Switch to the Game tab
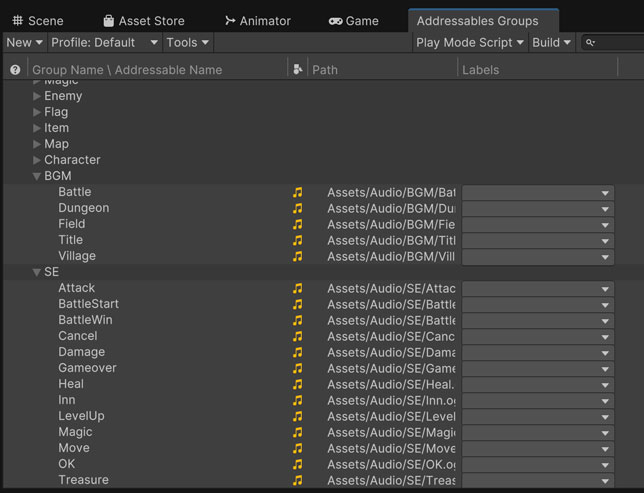 coord(354,21)
